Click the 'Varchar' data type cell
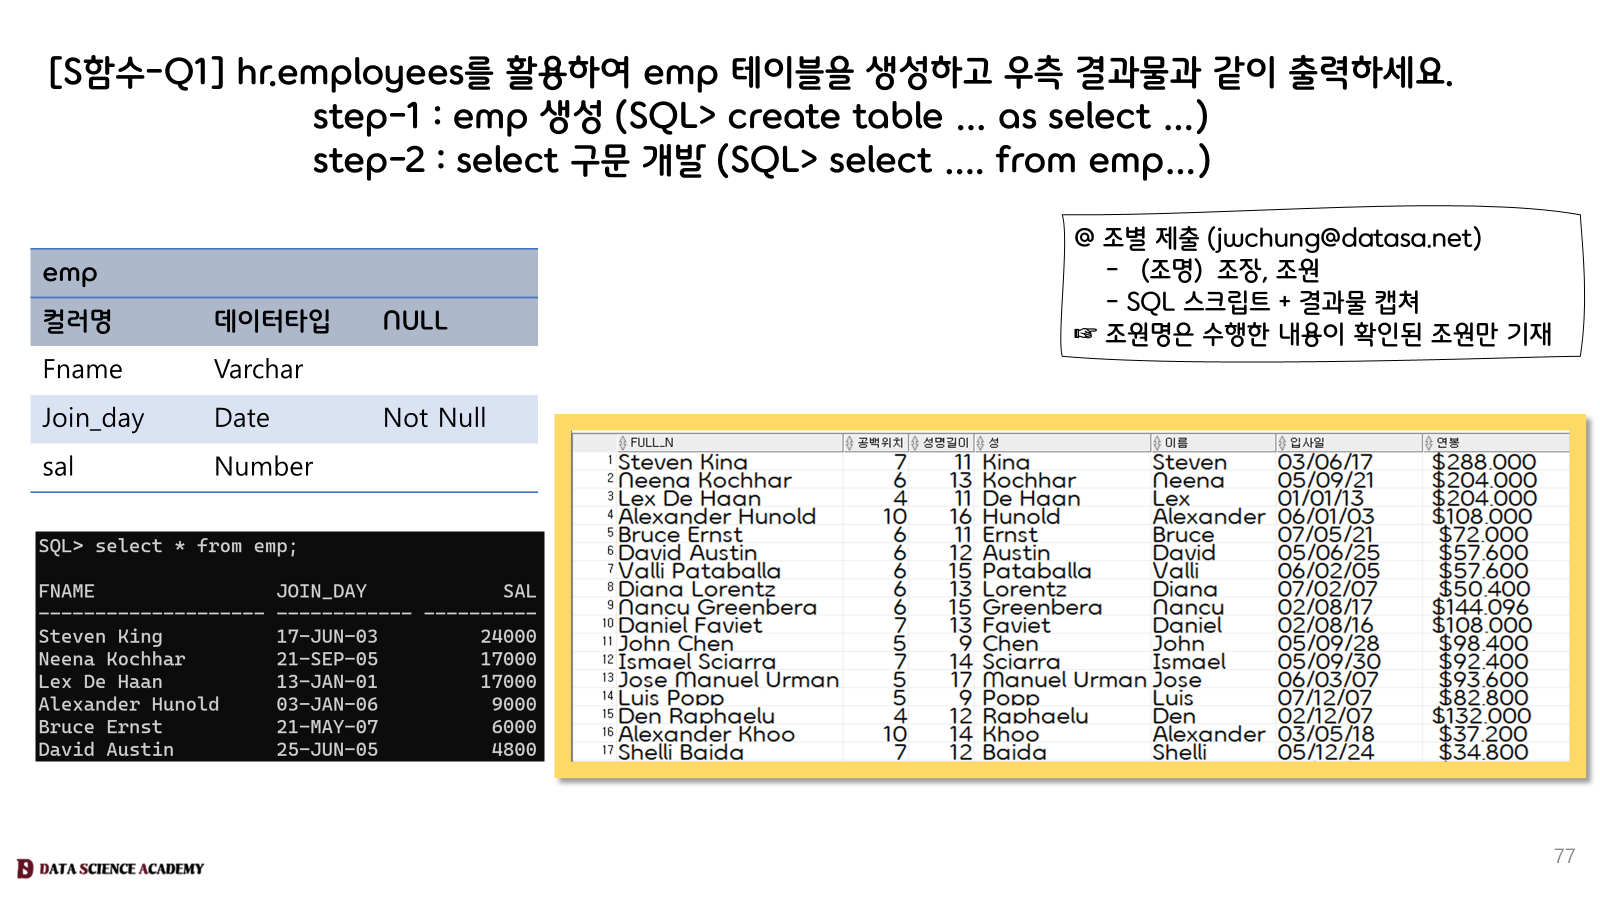The height and width of the screenshot is (900, 1600). click(258, 370)
